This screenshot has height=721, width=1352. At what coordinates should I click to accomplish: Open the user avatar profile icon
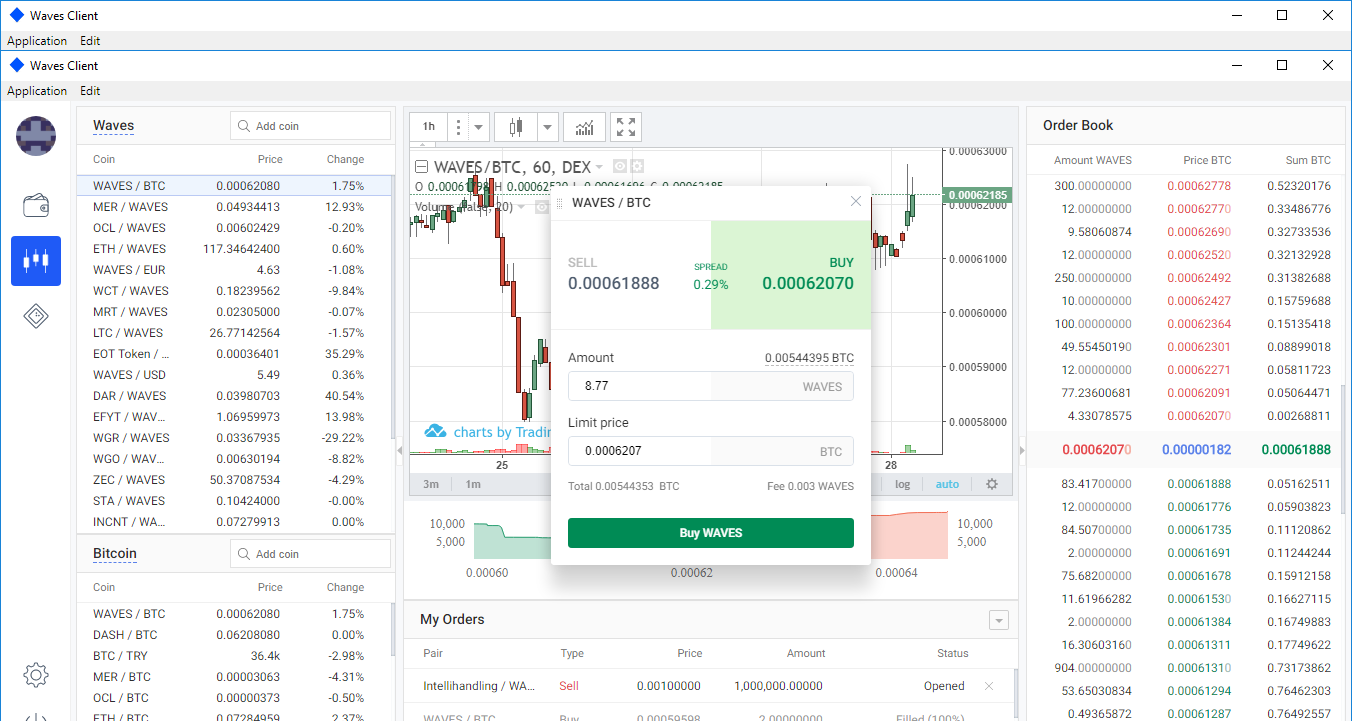click(36, 136)
